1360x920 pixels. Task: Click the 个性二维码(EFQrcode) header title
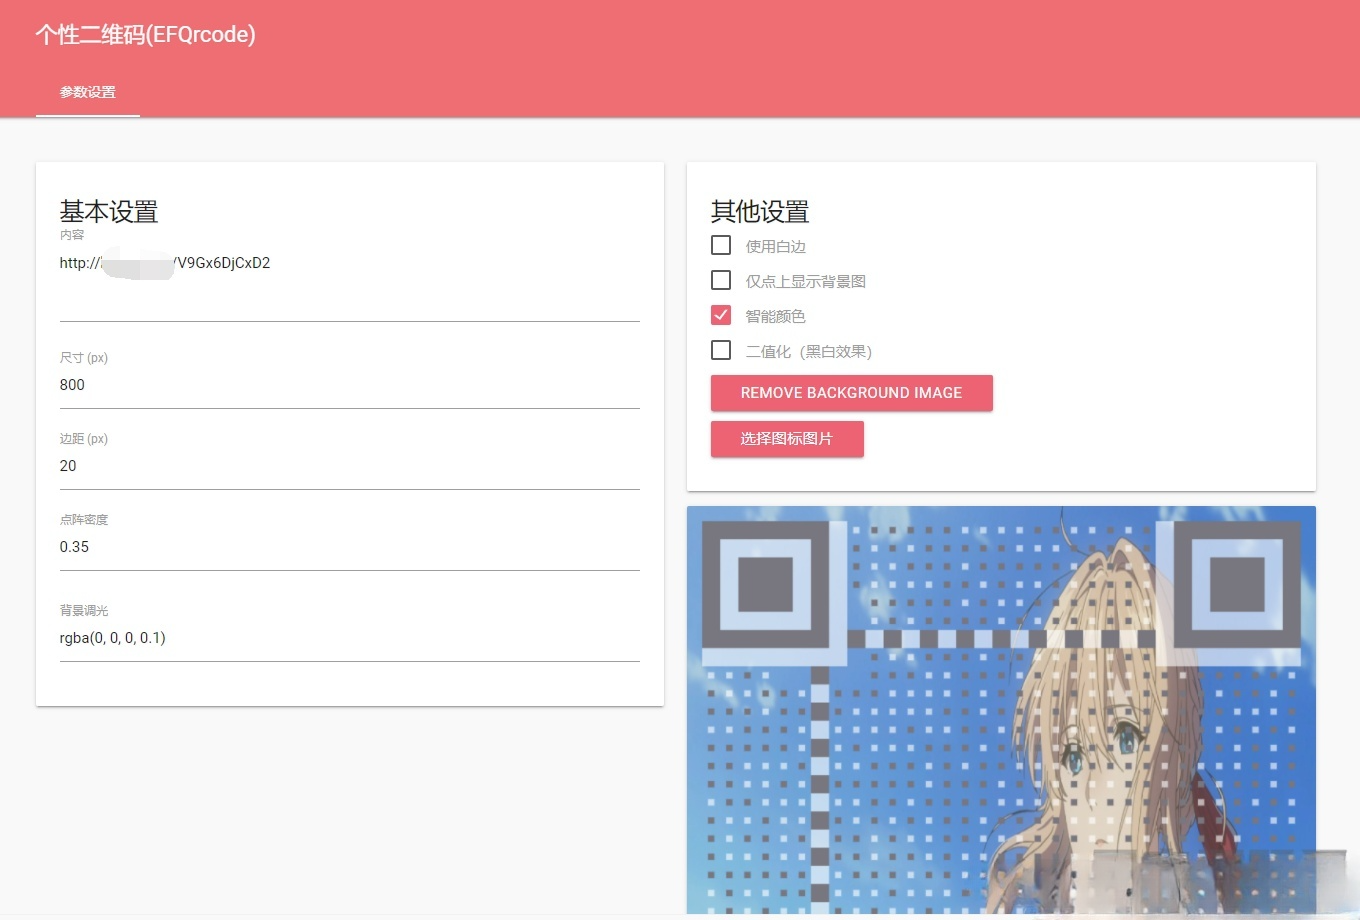[x=146, y=34]
